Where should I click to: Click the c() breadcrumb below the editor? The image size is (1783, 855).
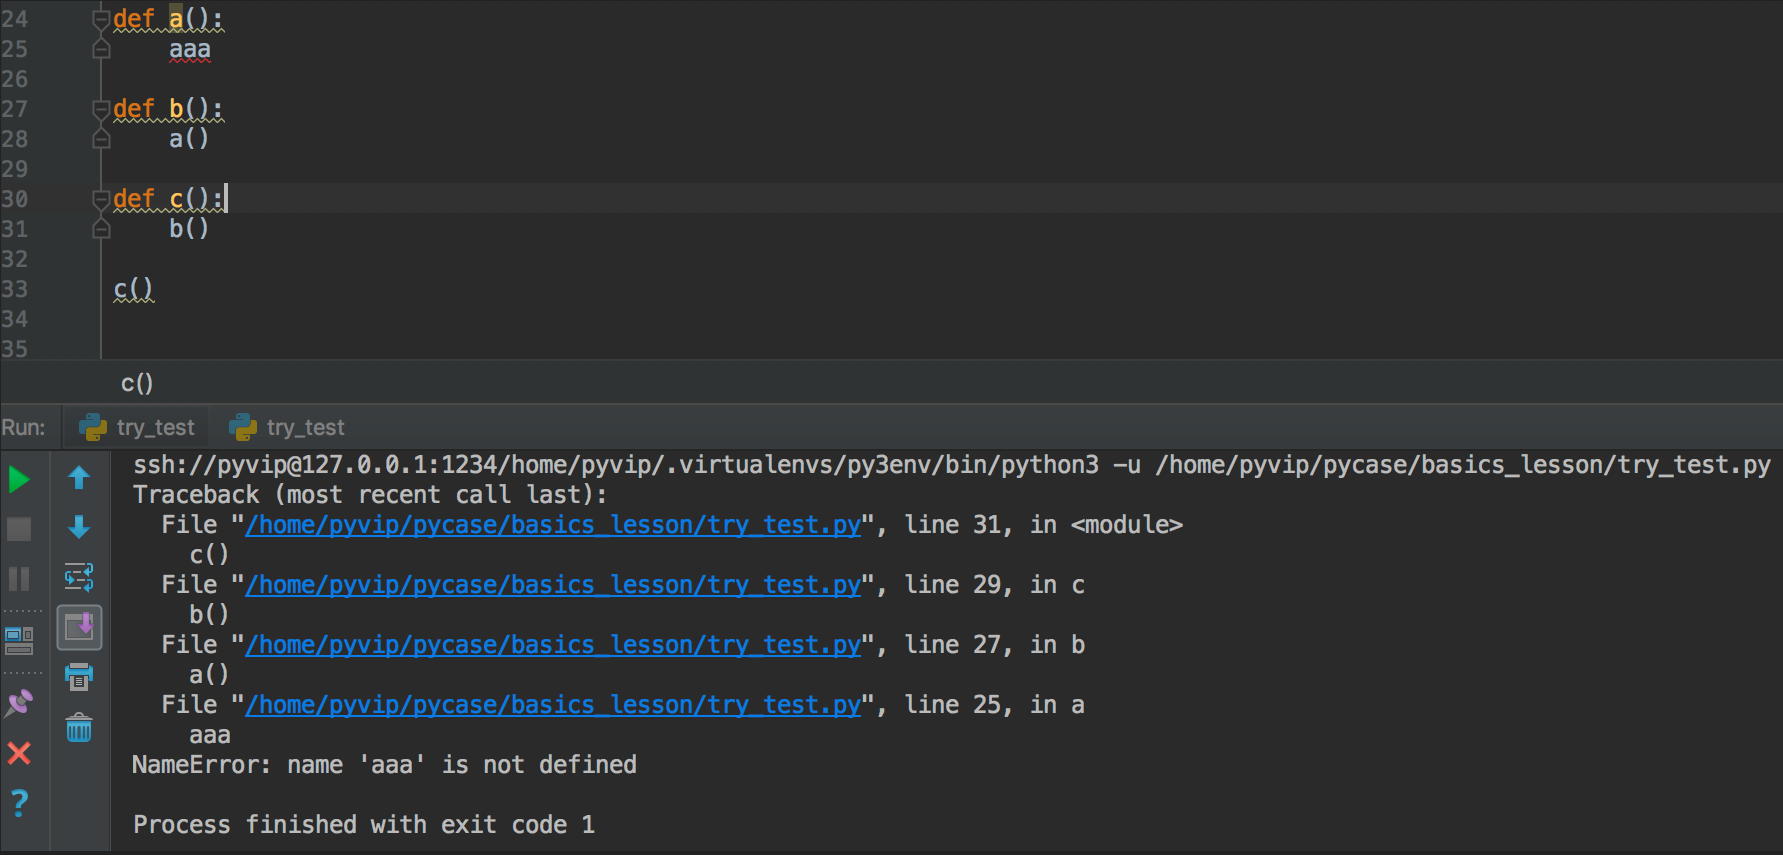click(137, 383)
